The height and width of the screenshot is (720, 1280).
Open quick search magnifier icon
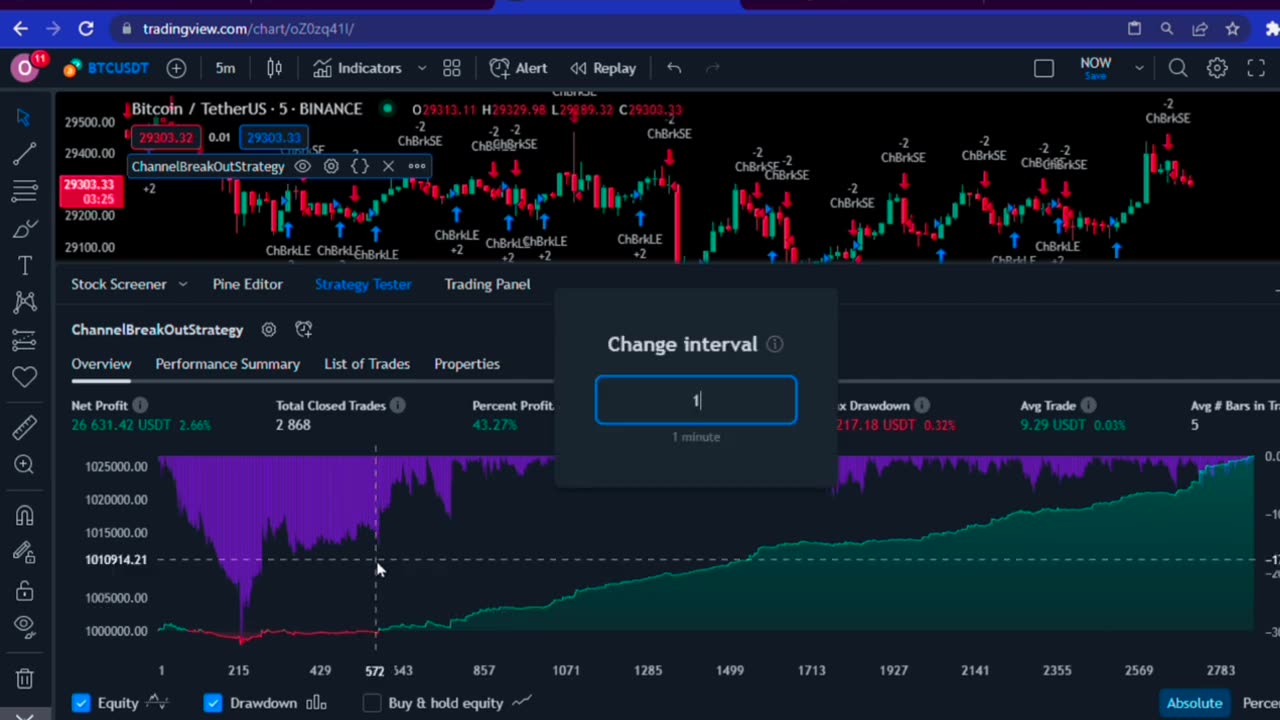pyautogui.click(x=1178, y=68)
